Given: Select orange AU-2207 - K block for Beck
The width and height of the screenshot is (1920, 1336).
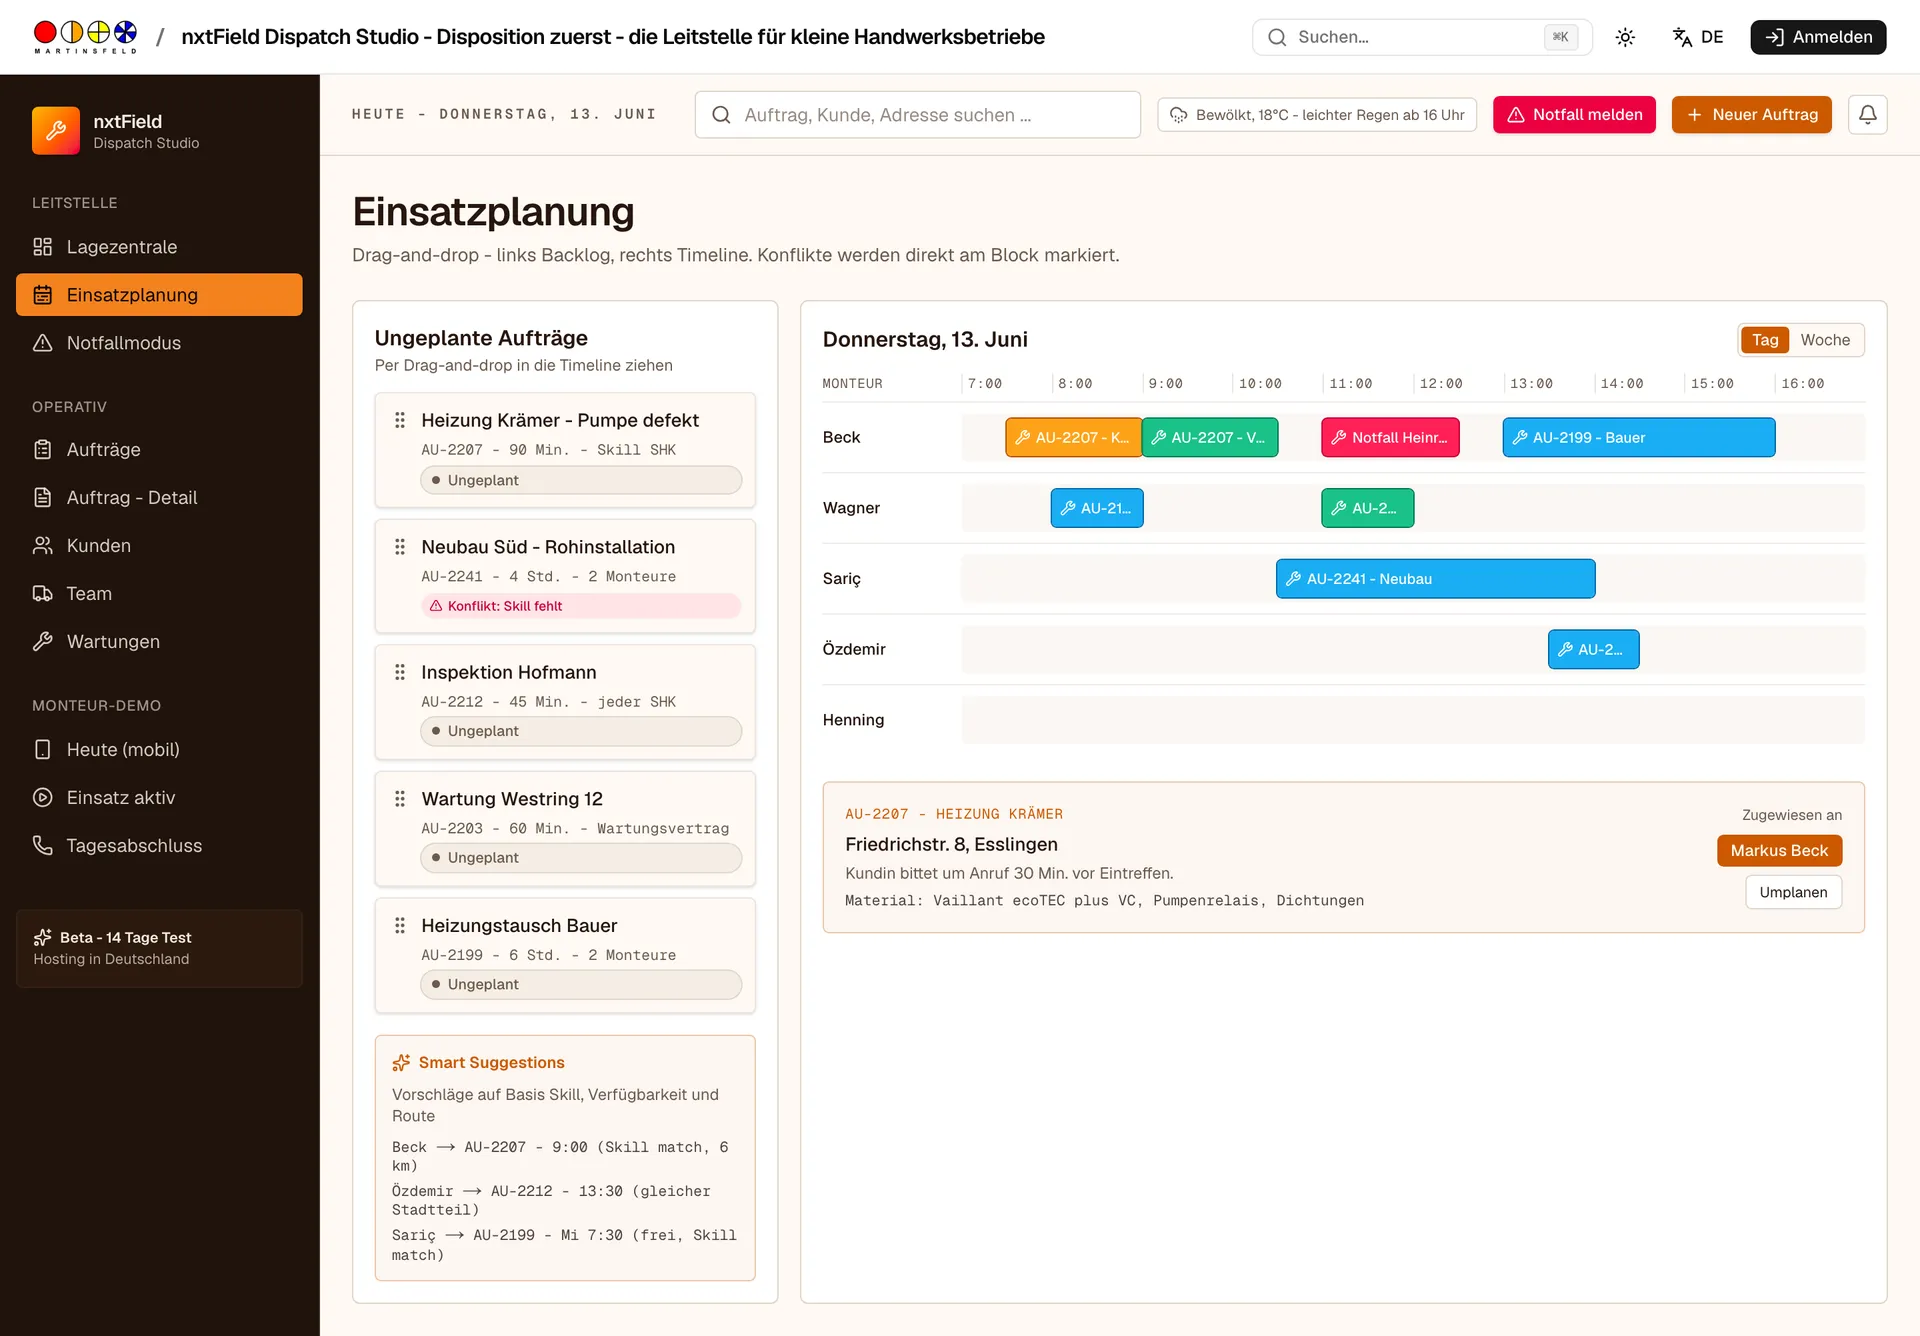Looking at the screenshot, I should pyautogui.click(x=1073, y=438).
